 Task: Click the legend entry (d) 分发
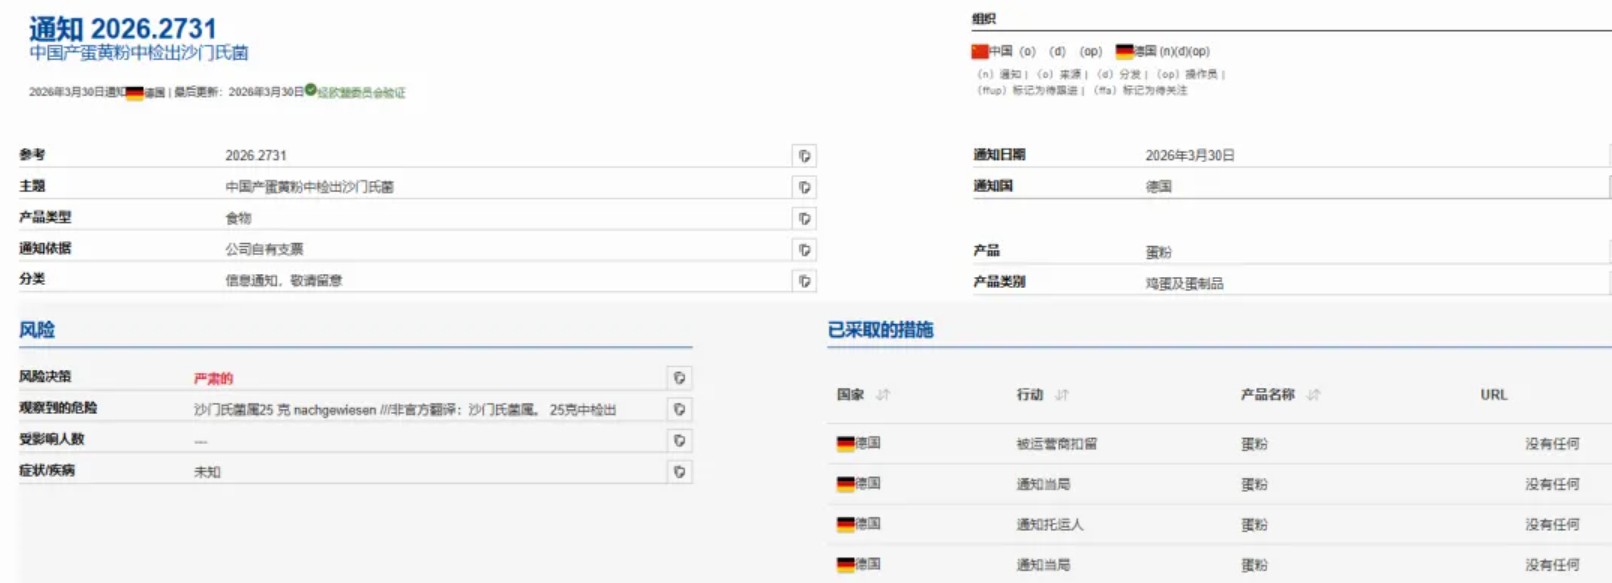[1119, 75]
